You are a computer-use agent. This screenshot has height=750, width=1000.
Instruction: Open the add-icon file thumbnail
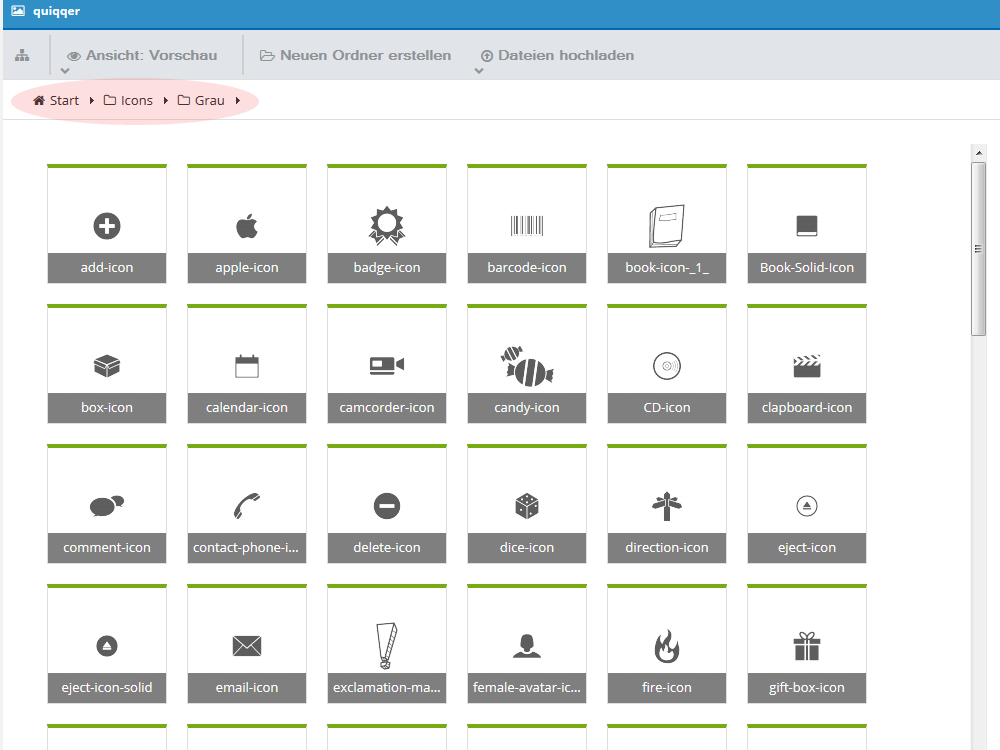107,224
